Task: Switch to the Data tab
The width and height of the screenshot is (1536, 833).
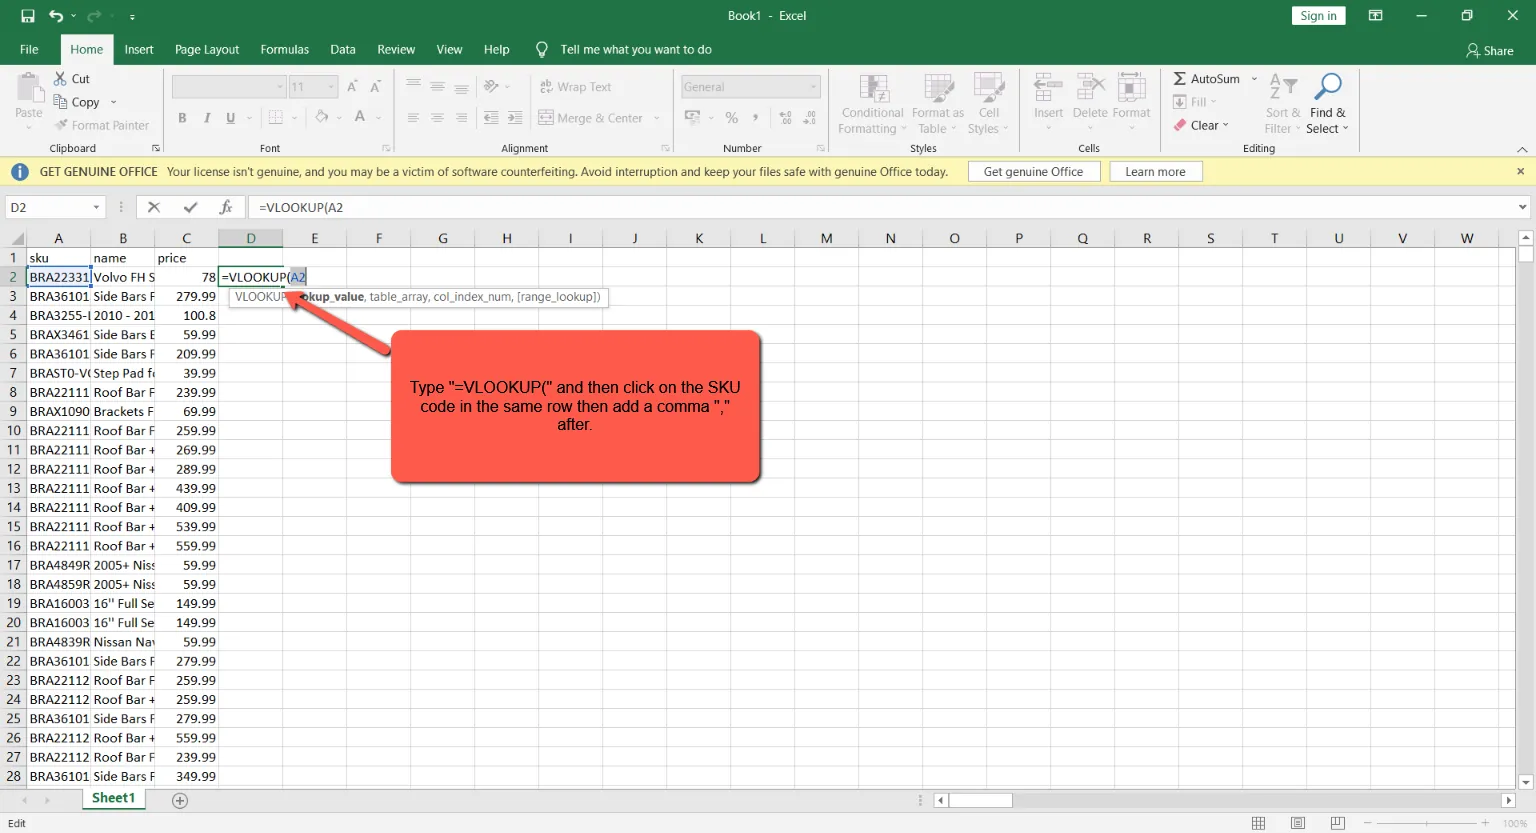Action: 343,49
